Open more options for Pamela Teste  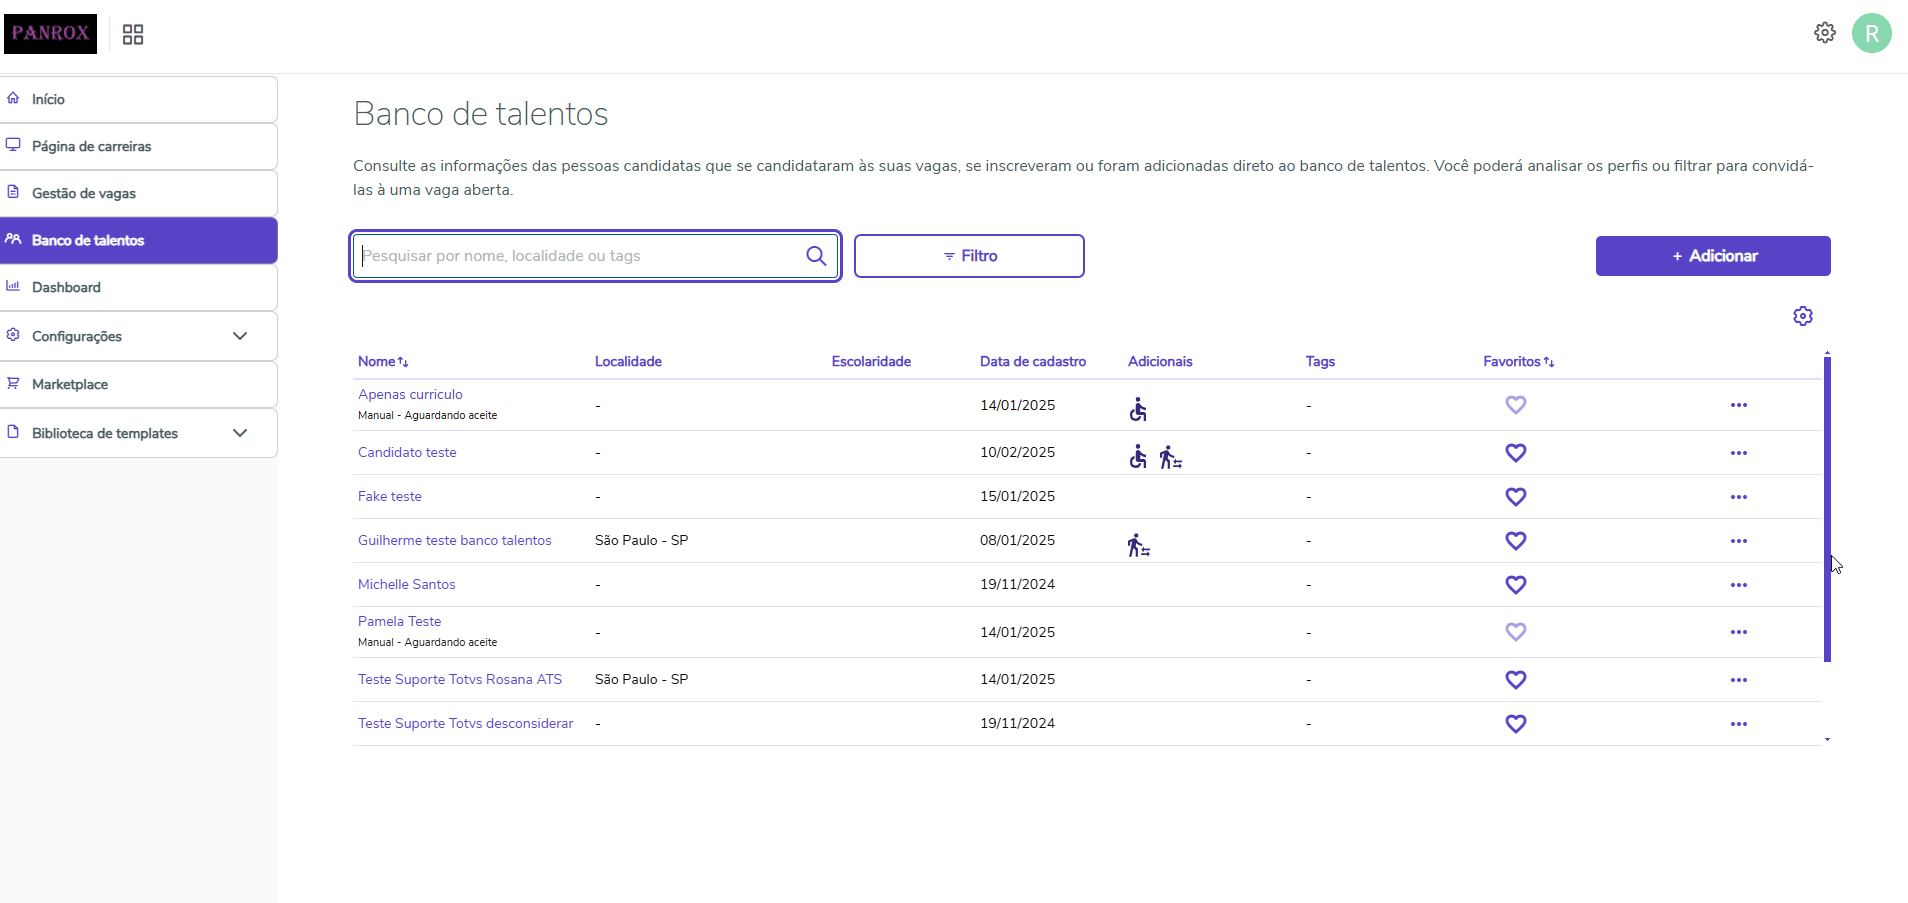[x=1739, y=632]
